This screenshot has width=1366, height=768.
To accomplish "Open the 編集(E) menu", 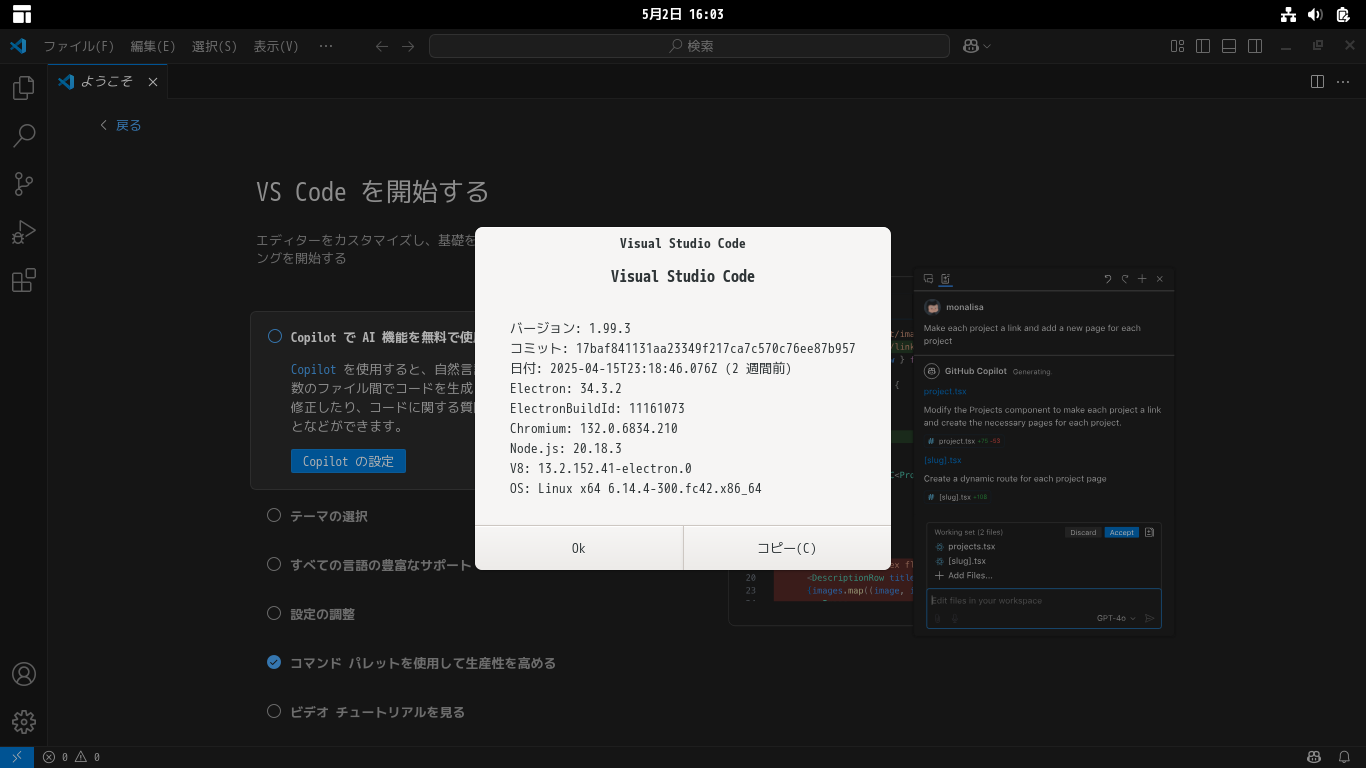I will coord(153,46).
